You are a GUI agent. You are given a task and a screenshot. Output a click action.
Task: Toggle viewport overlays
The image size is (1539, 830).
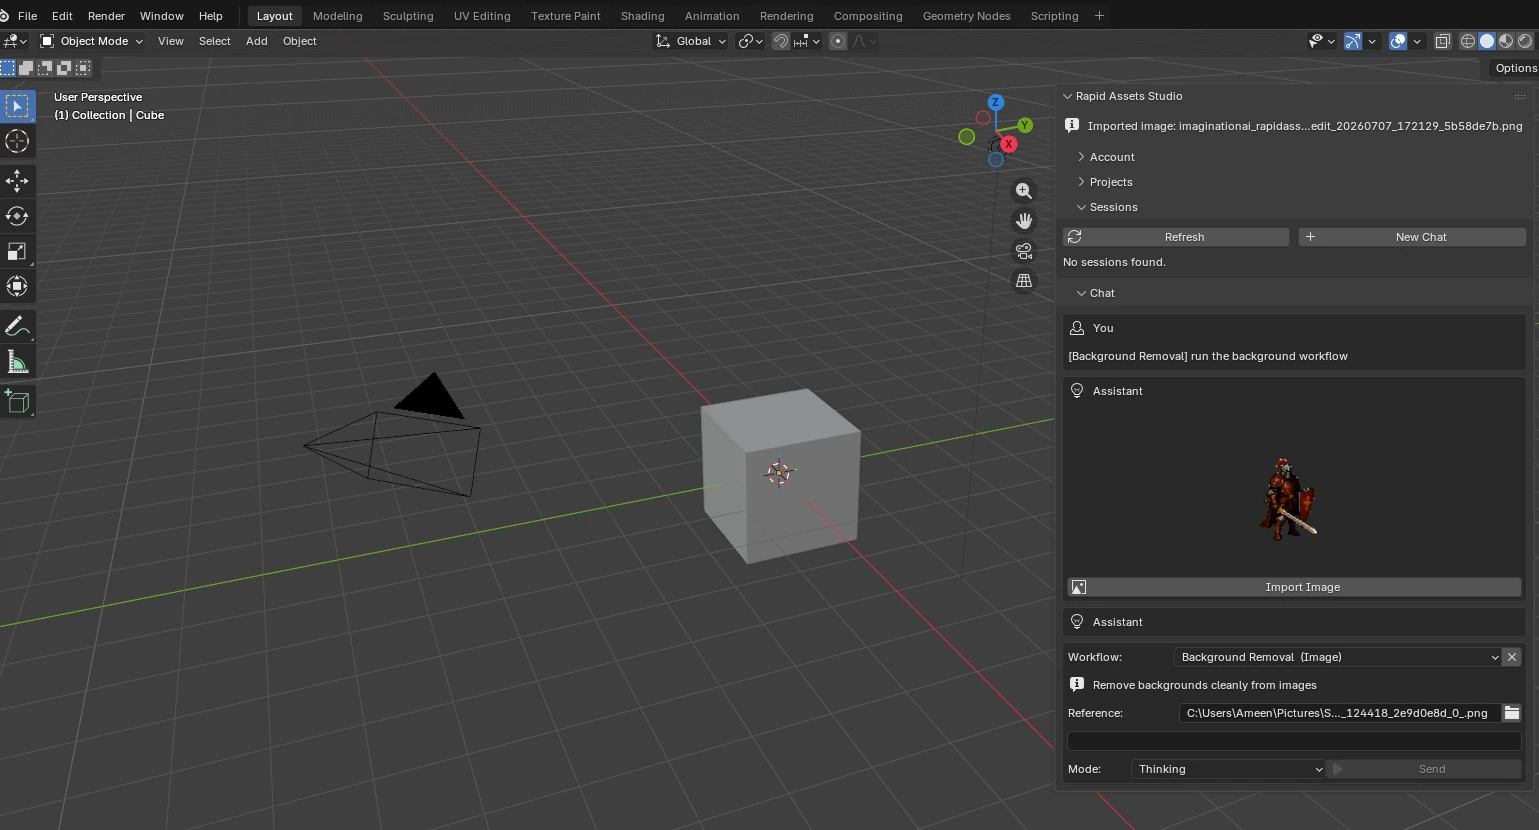(x=1398, y=41)
